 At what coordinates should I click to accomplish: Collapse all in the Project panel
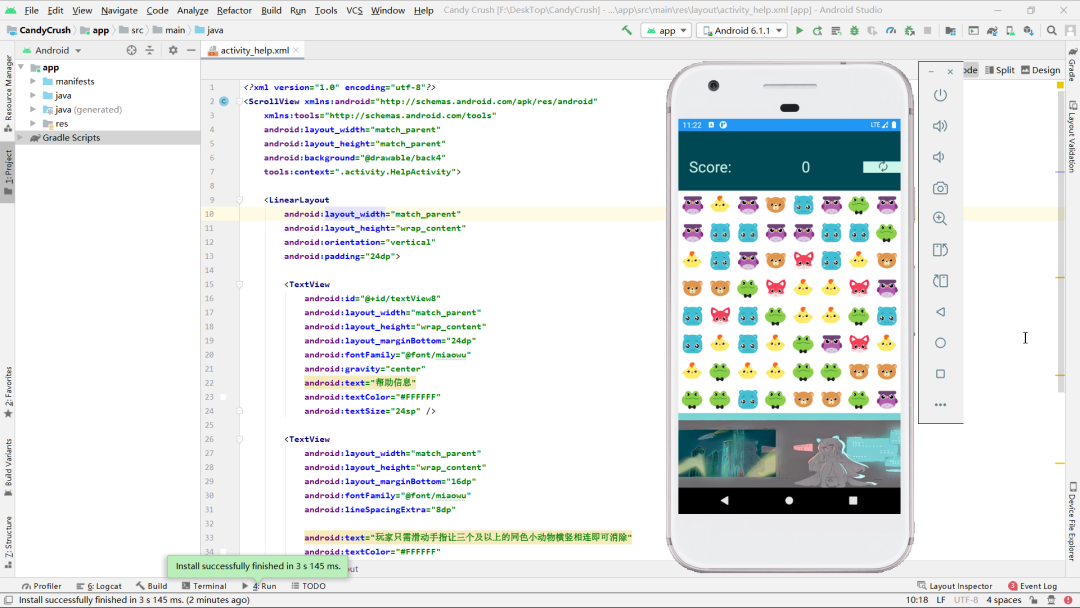(149, 50)
